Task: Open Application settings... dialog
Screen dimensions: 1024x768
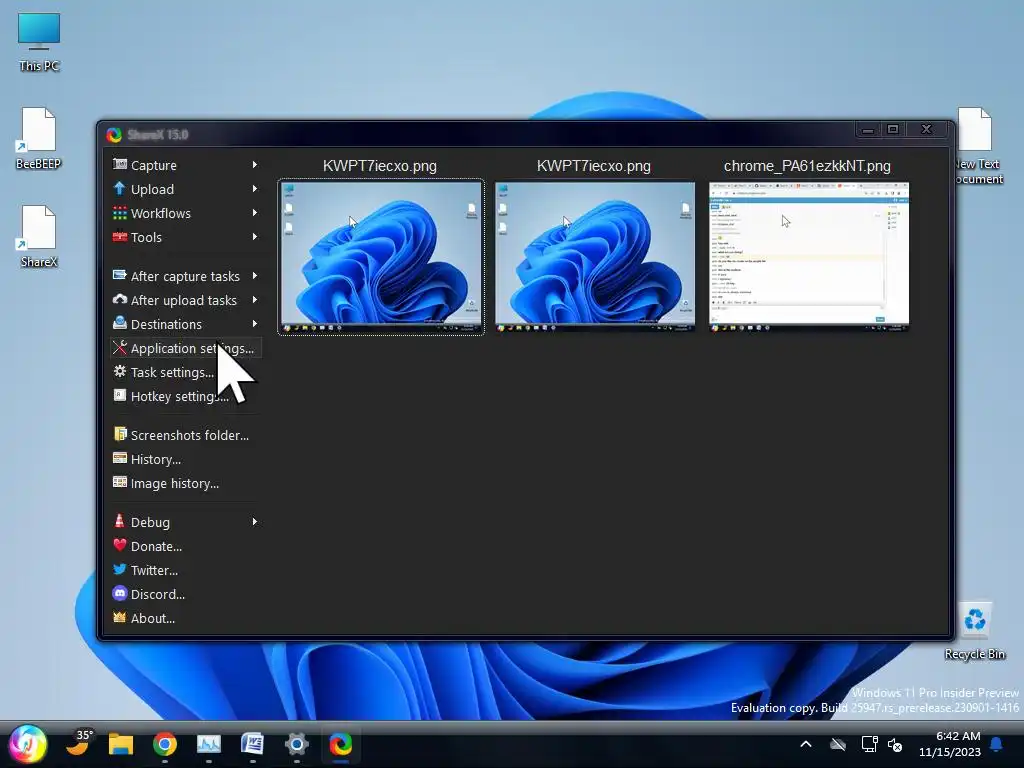Action: click(x=186, y=348)
